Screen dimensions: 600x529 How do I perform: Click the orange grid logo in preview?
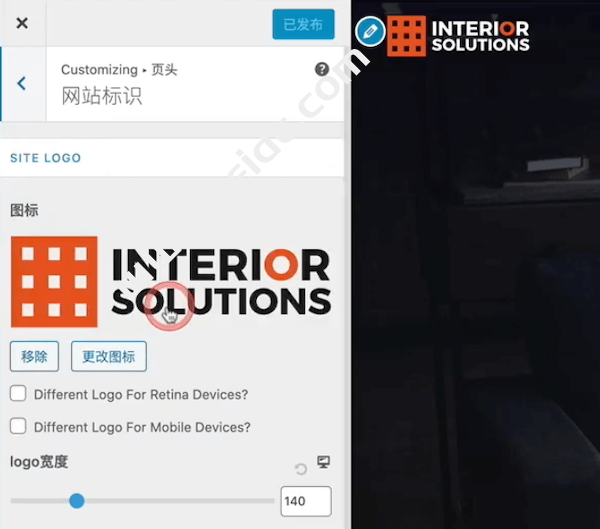[406, 36]
